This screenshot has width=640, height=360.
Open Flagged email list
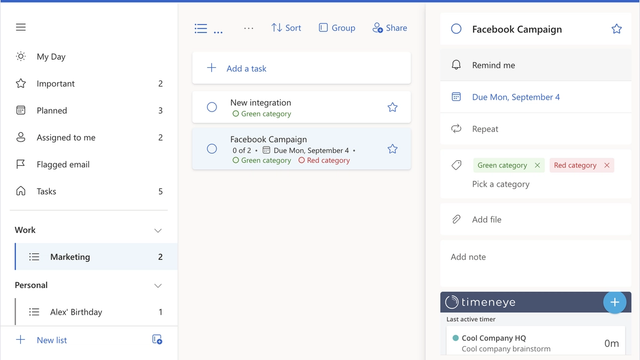pyautogui.click(x=89, y=164)
